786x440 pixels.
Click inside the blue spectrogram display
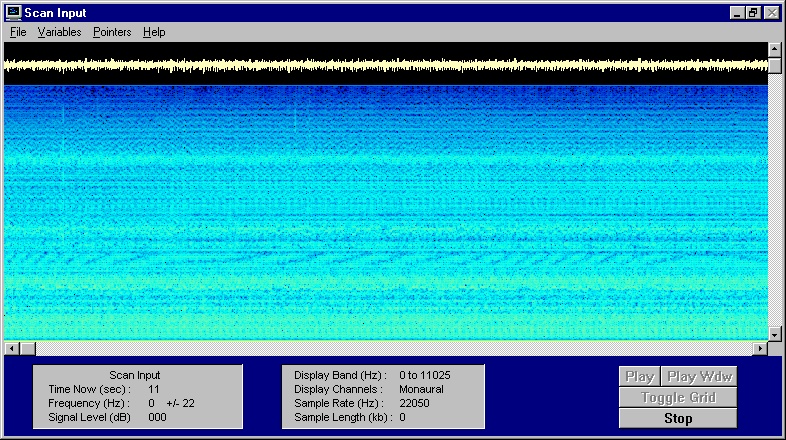385,210
